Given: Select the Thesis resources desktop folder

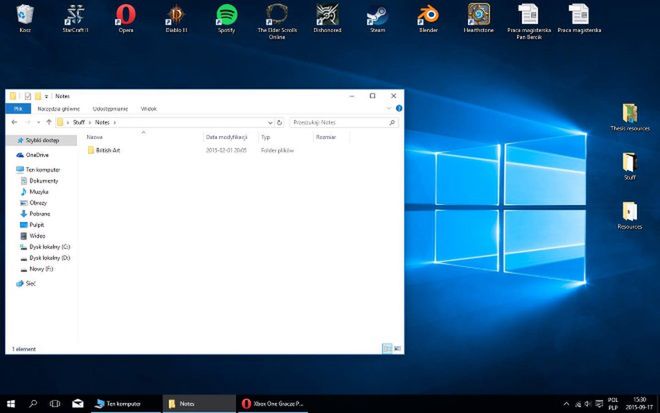Looking at the screenshot, I should click(x=630, y=117).
